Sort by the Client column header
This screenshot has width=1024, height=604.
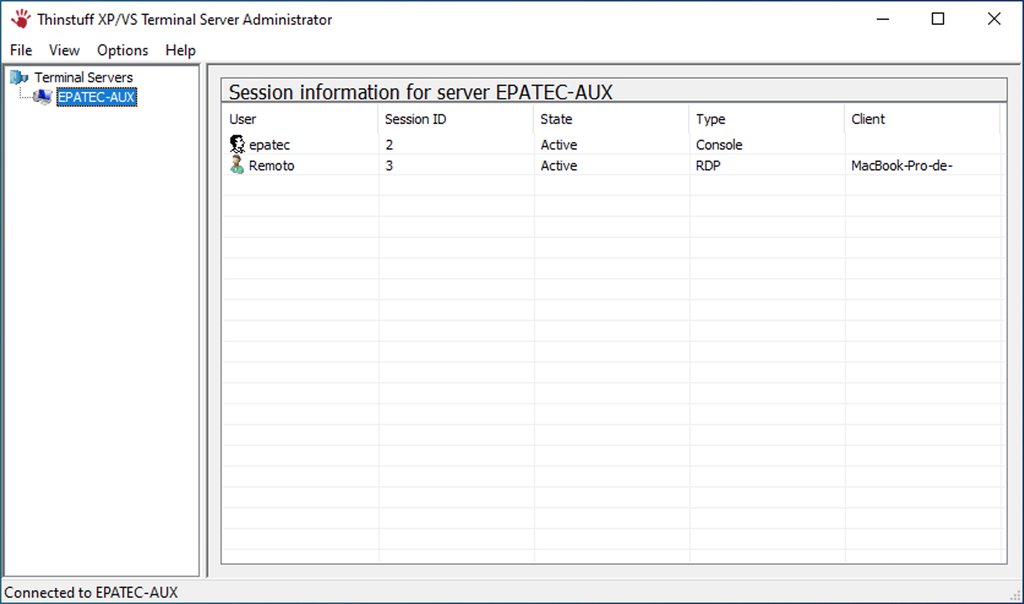click(x=922, y=119)
